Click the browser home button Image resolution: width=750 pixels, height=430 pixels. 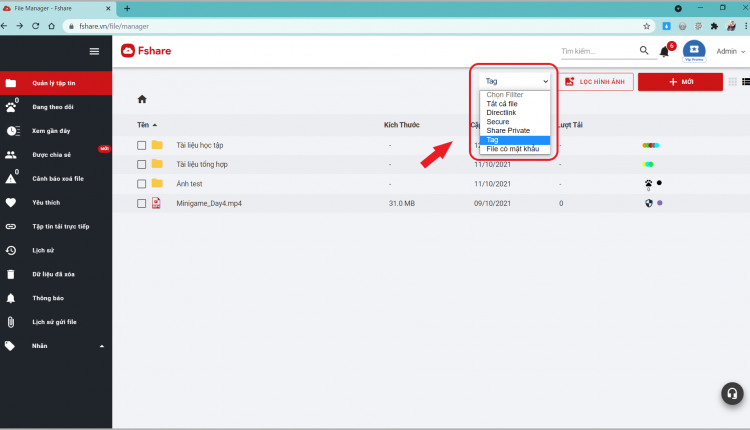click(x=51, y=26)
